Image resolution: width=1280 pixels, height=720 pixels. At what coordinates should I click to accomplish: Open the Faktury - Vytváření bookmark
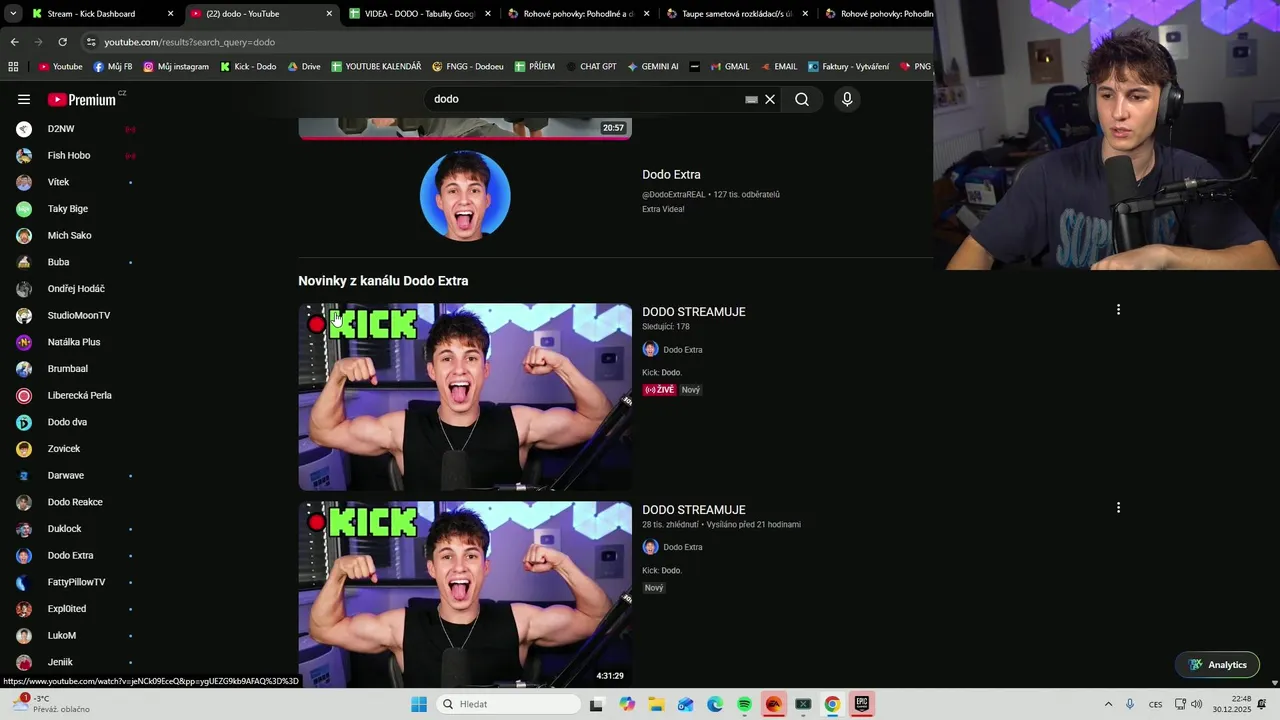848,67
